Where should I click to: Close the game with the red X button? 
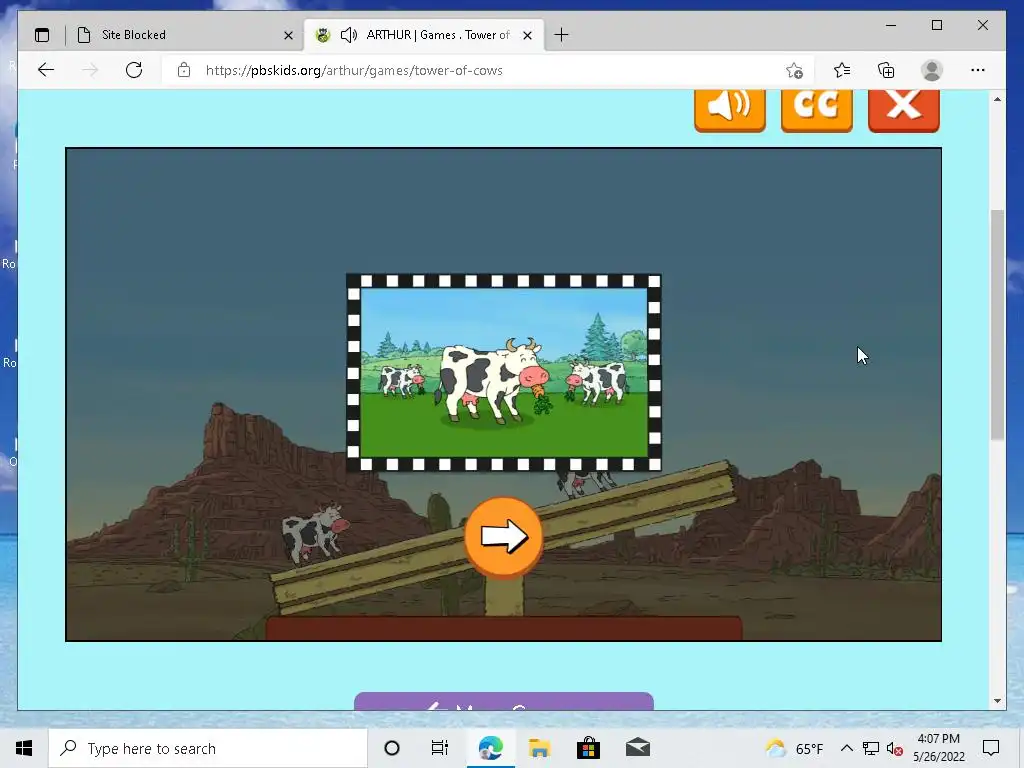904,110
